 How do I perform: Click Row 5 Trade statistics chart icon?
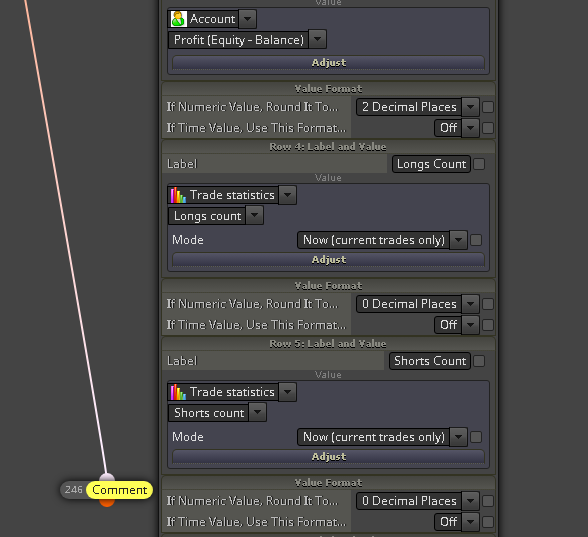[178, 392]
